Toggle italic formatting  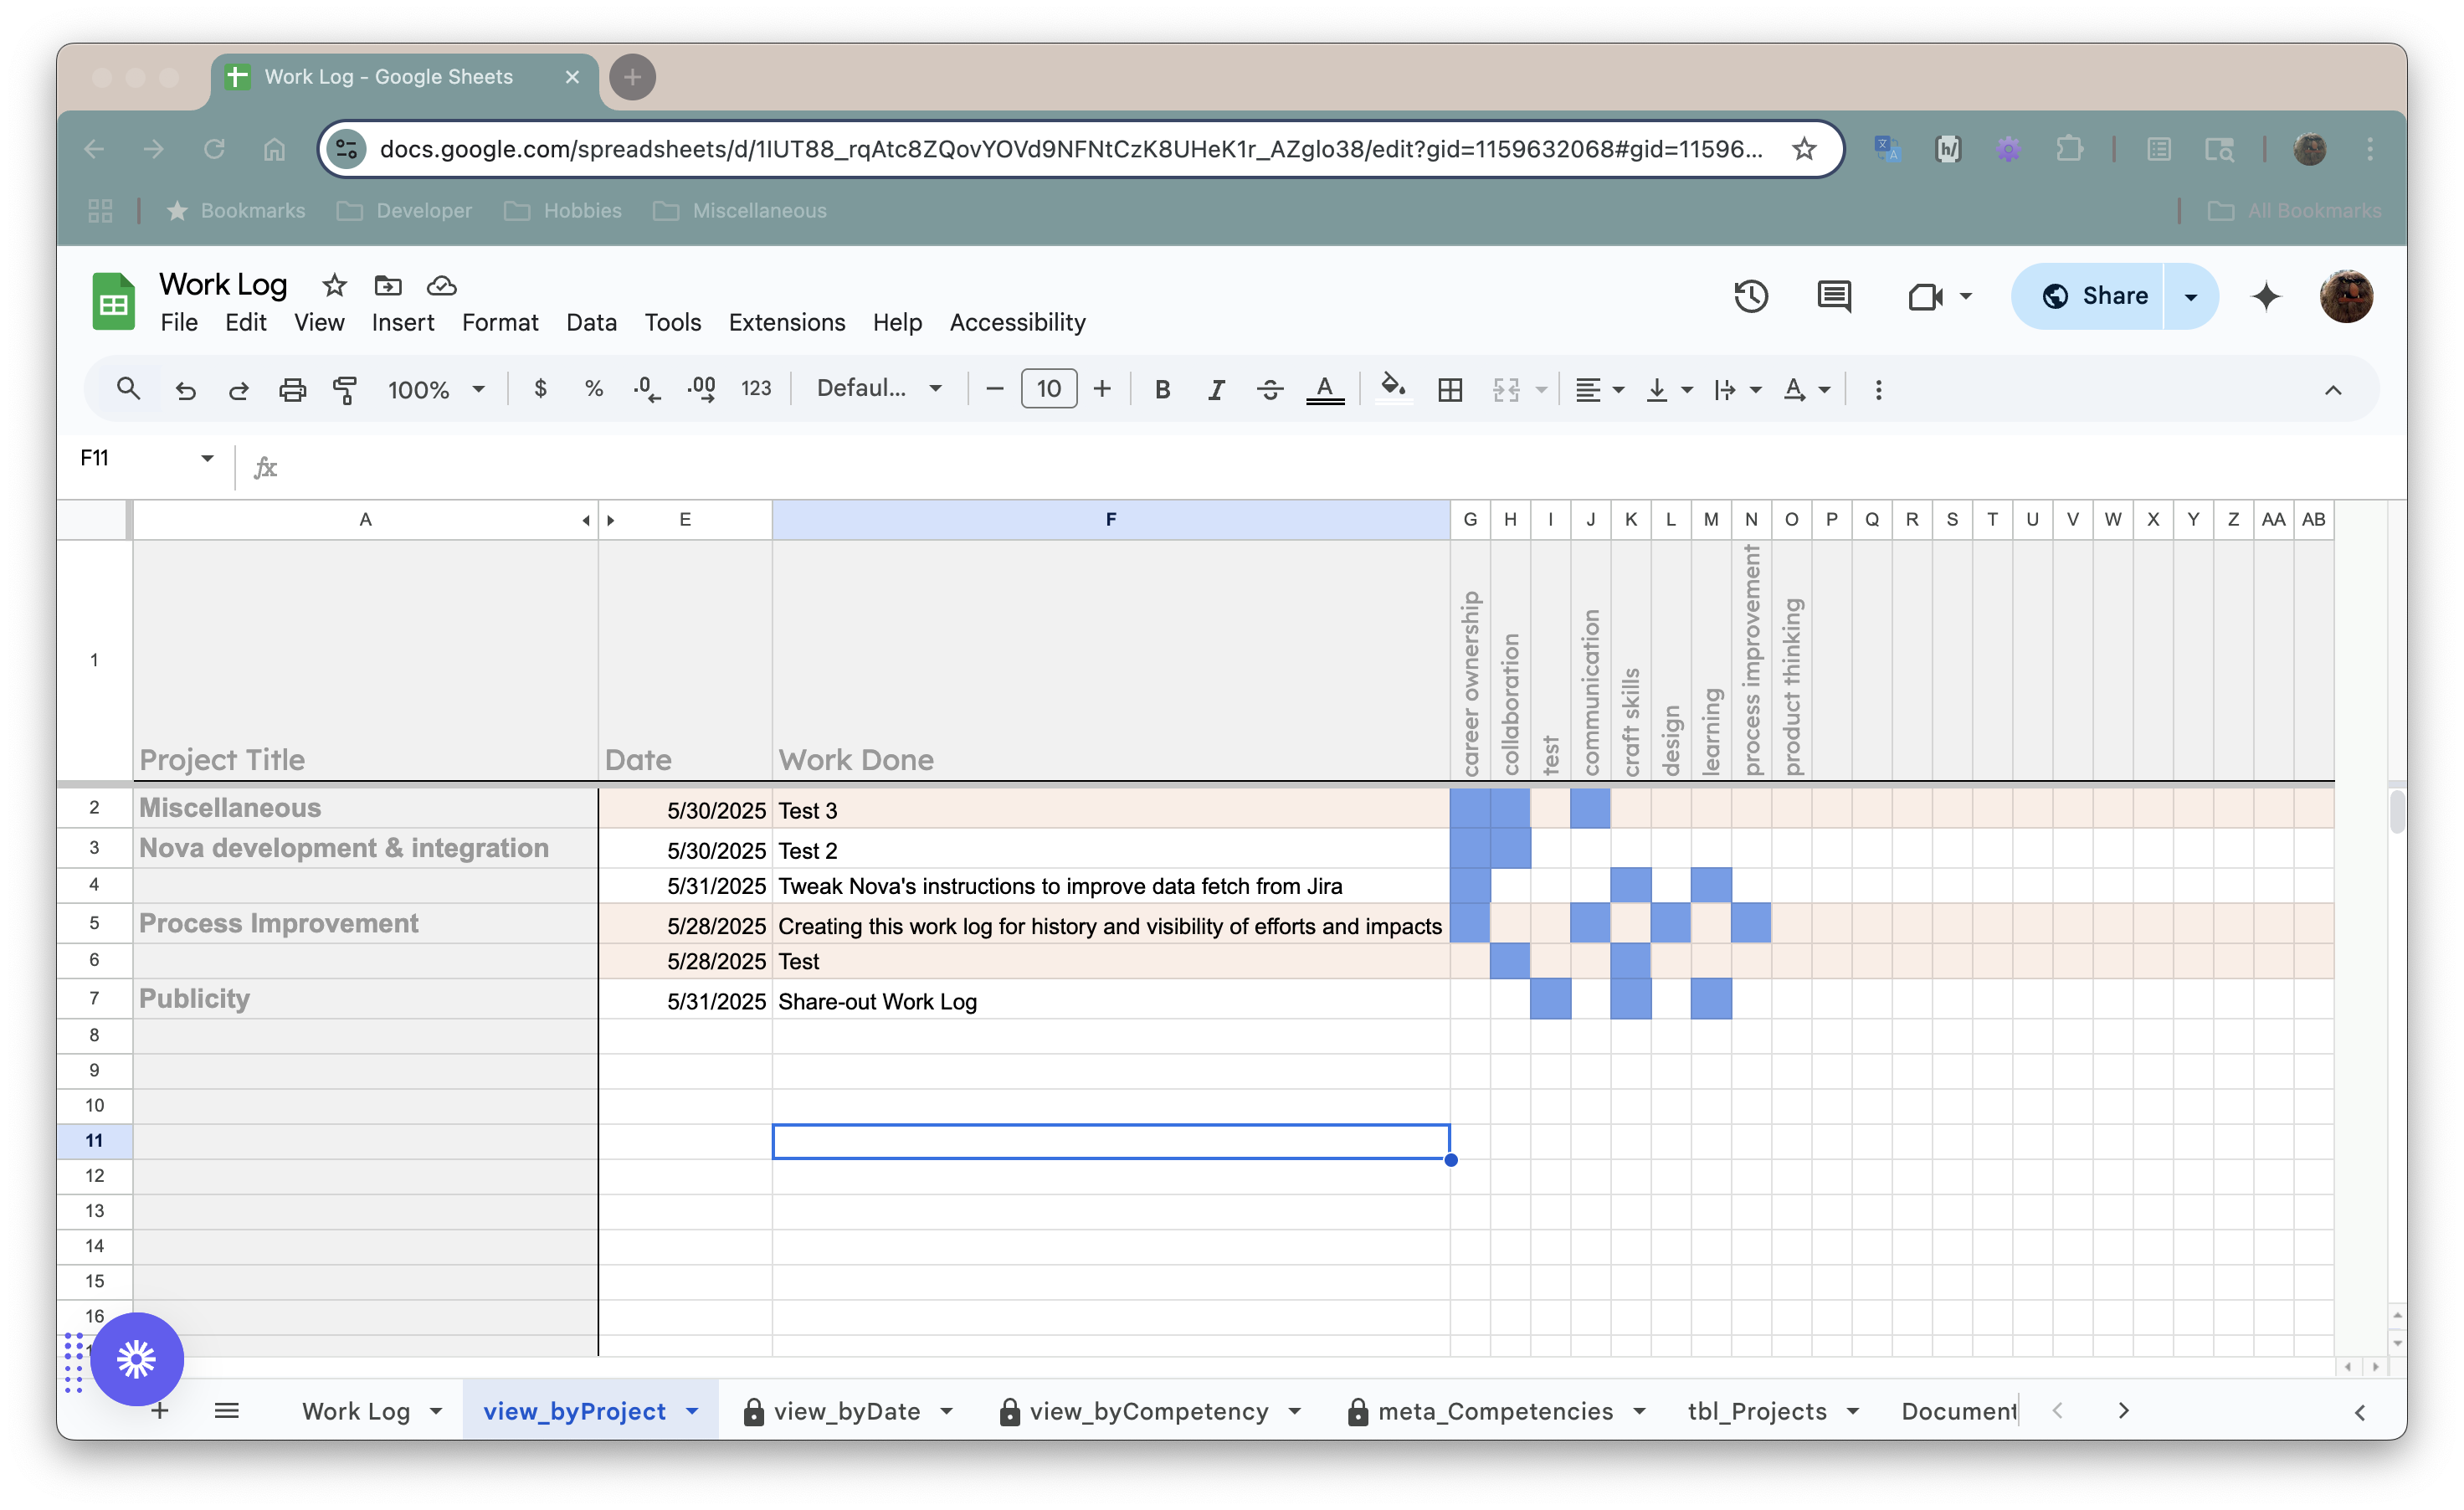[x=1216, y=389]
